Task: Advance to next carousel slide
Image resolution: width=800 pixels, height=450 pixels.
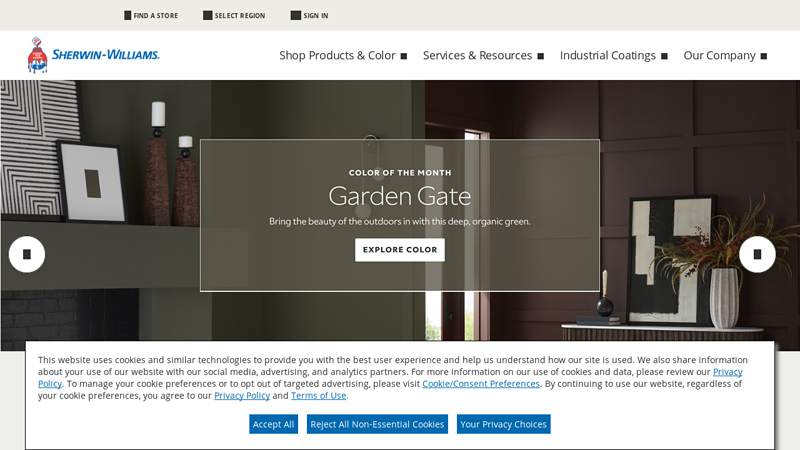Action: [757, 254]
